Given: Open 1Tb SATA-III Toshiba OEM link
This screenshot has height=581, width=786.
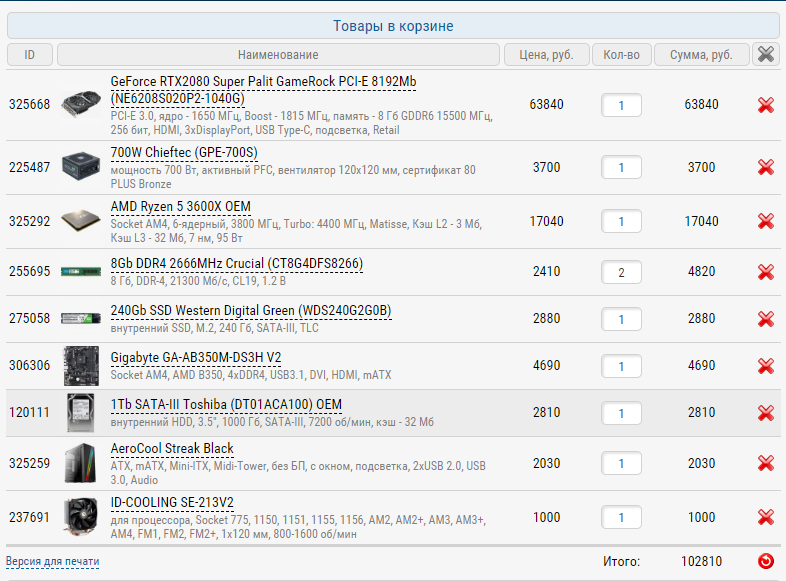Looking at the screenshot, I should (226, 405).
